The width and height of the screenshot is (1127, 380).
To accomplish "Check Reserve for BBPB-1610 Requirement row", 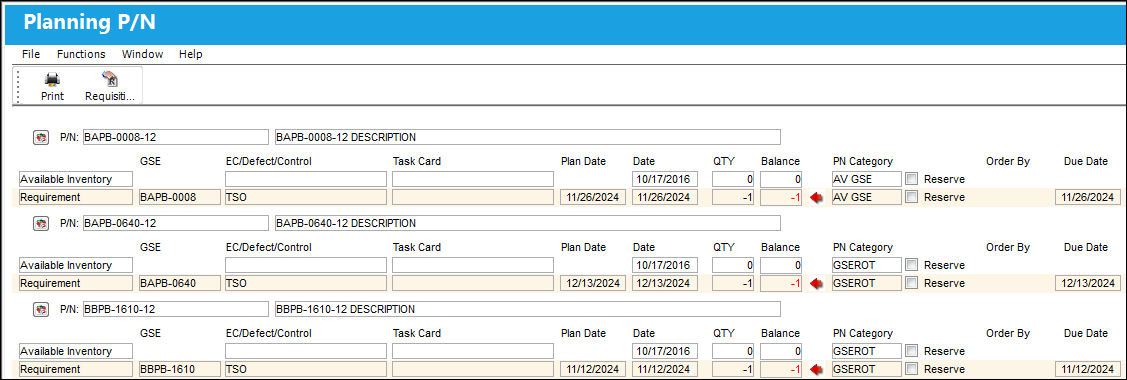I will pos(912,369).
